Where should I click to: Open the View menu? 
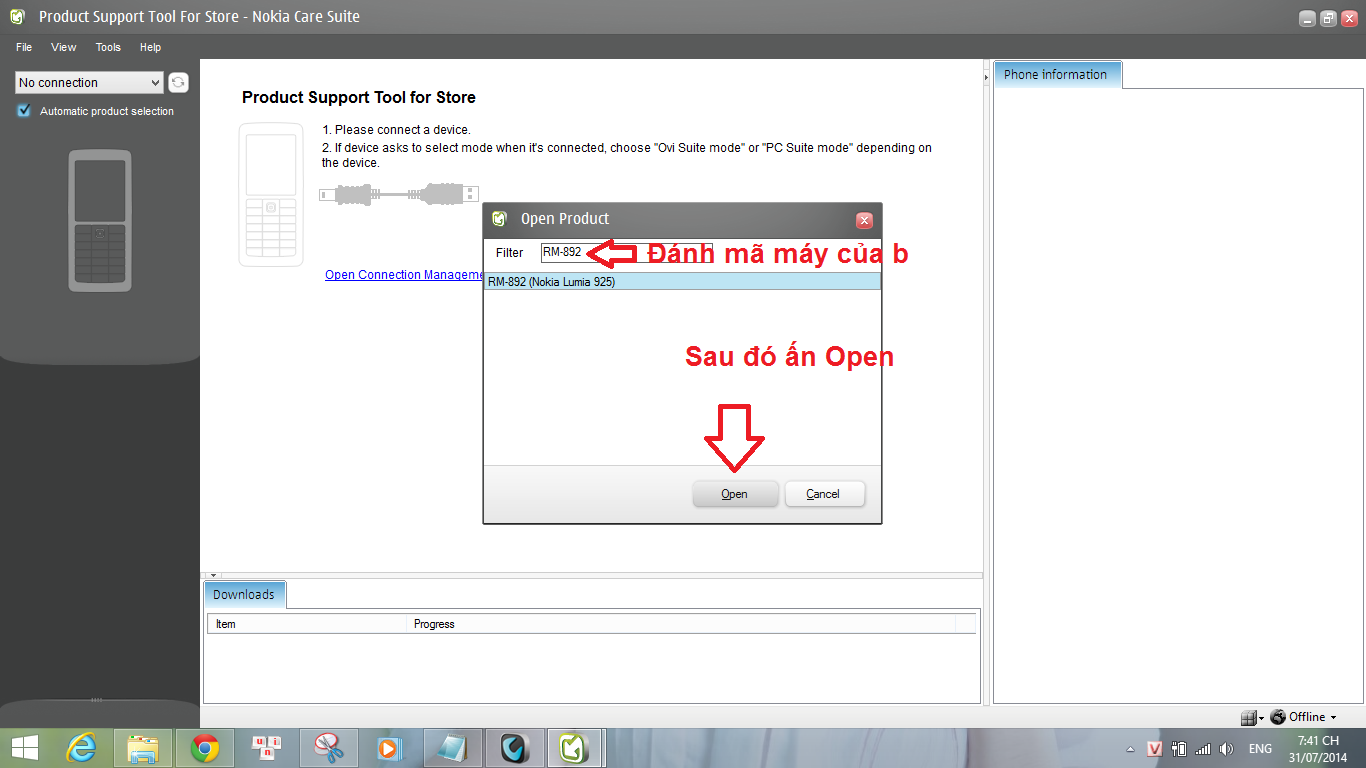(64, 47)
